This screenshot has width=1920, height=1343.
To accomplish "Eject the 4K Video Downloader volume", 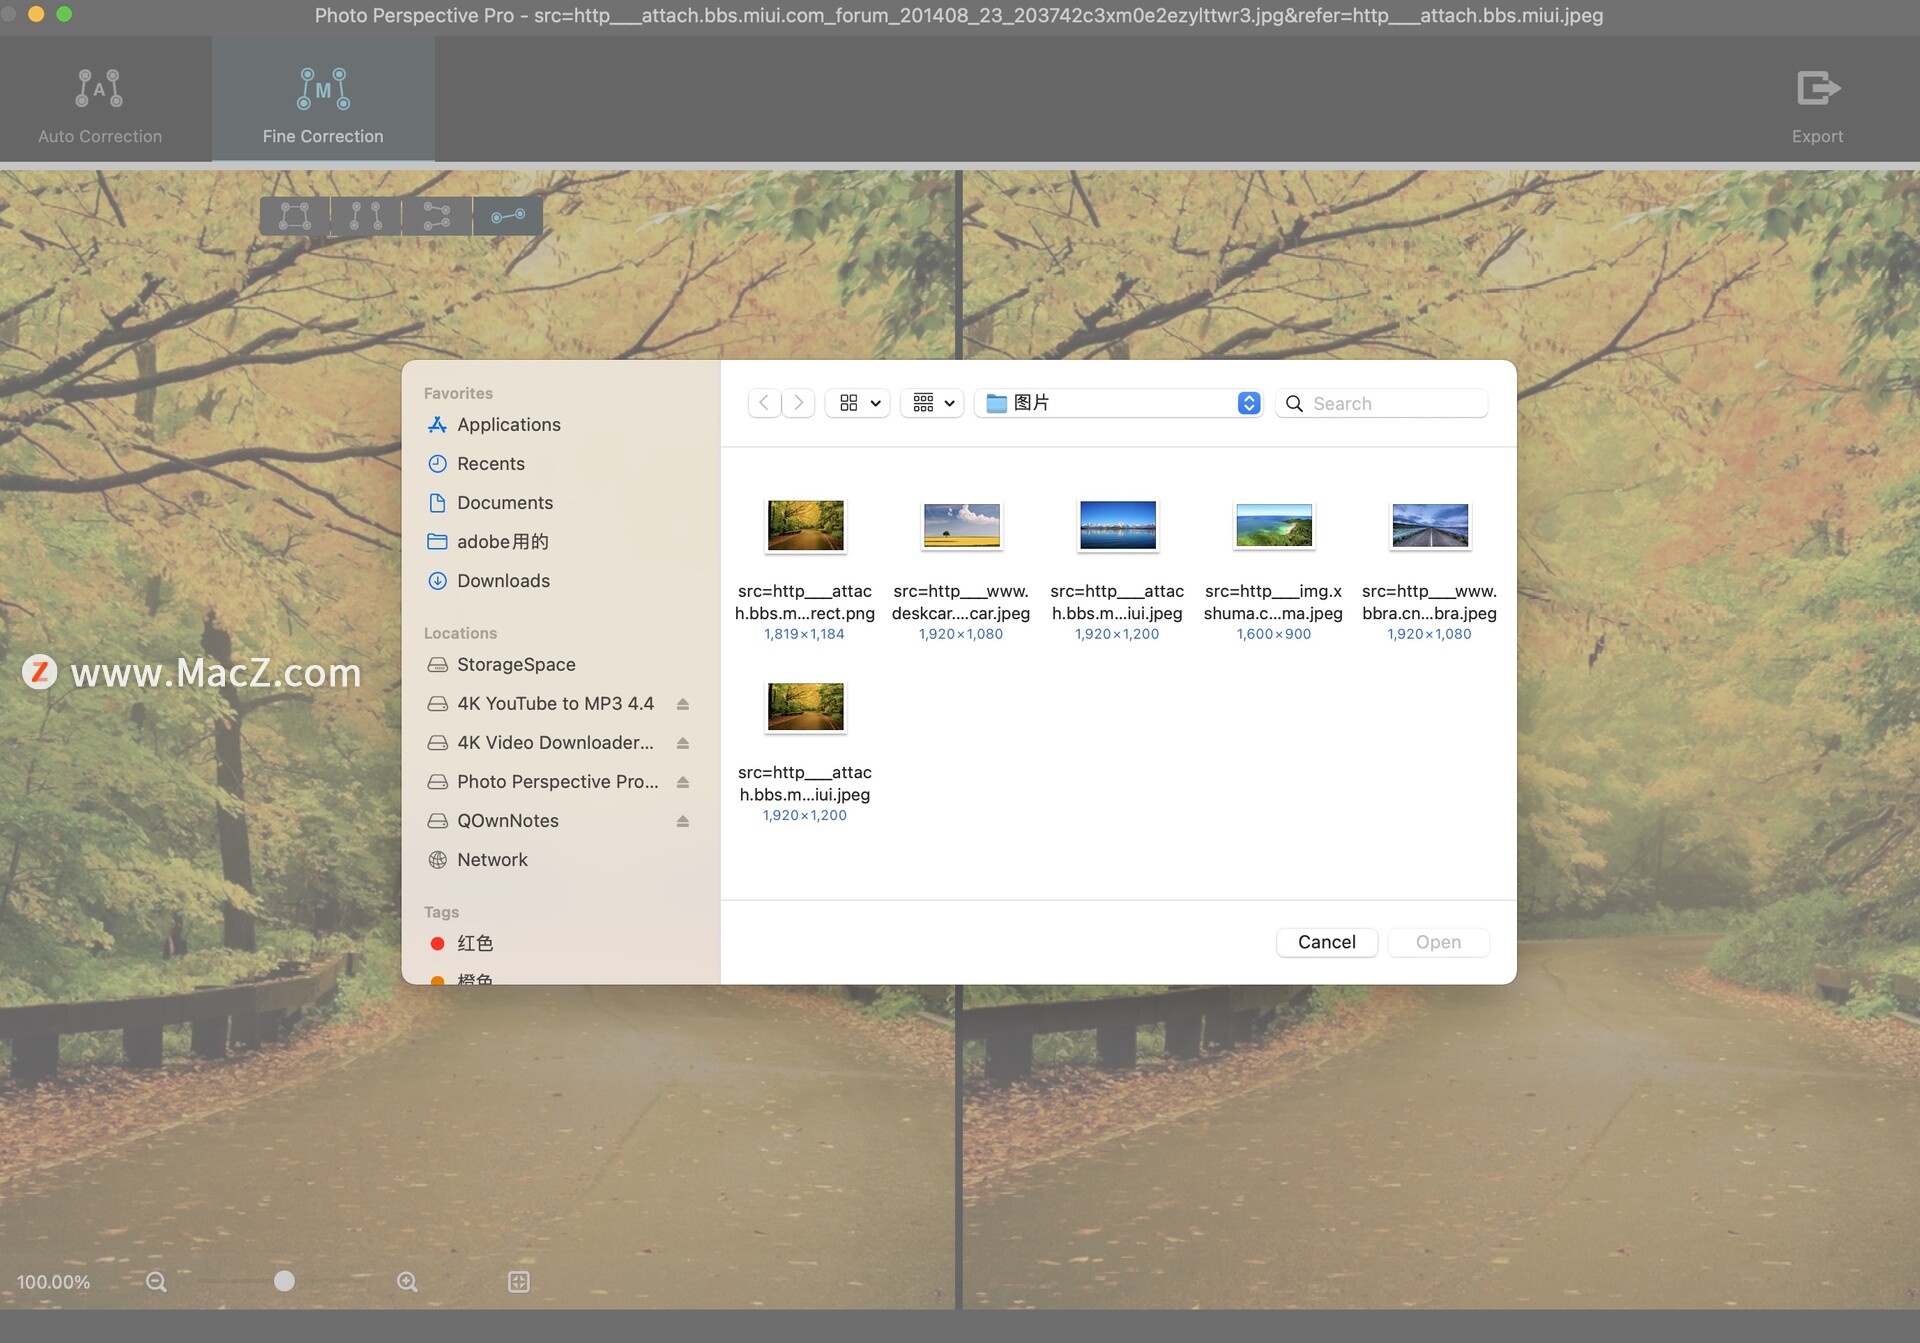I will coord(683,743).
